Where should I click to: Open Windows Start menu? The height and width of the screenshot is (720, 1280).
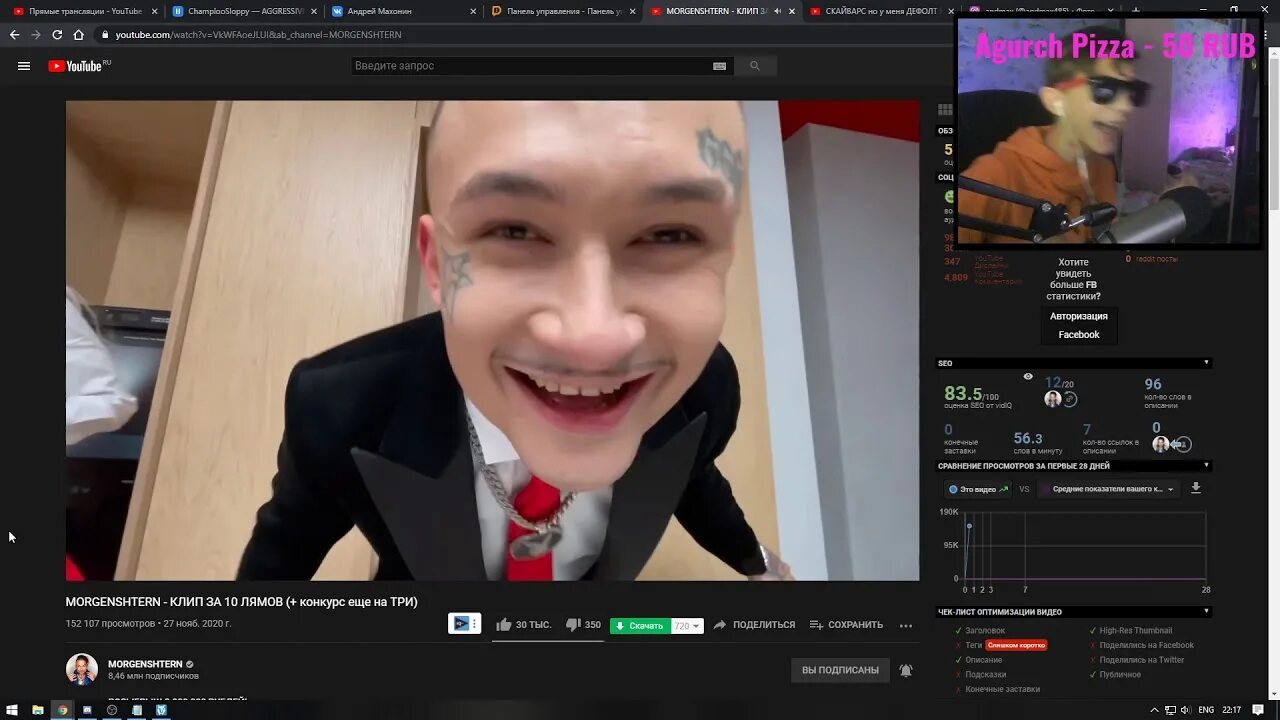click(x=12, y=710)
